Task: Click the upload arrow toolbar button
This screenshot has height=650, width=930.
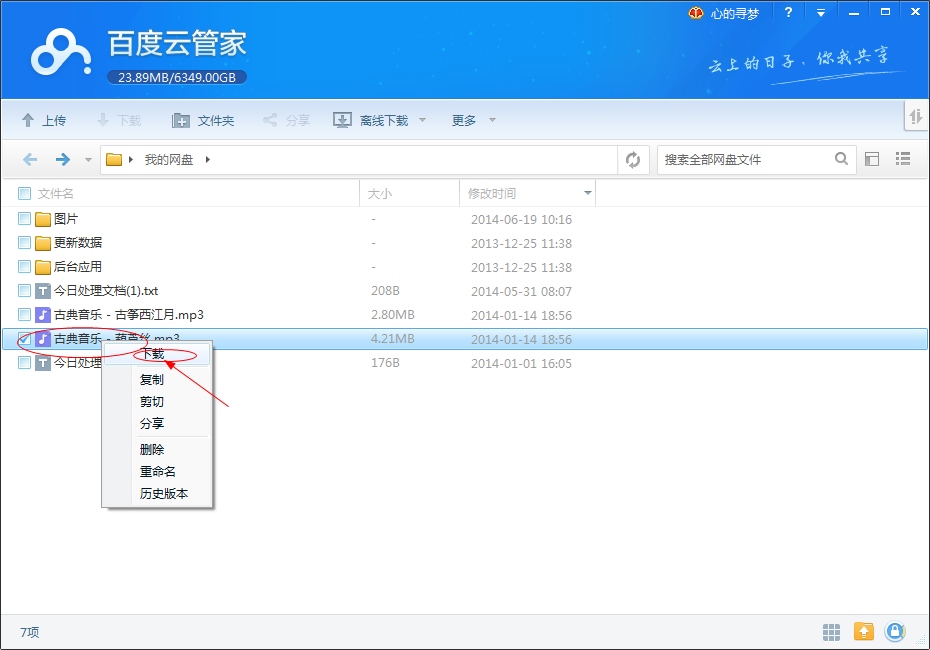Action: [x=43, y=120]
